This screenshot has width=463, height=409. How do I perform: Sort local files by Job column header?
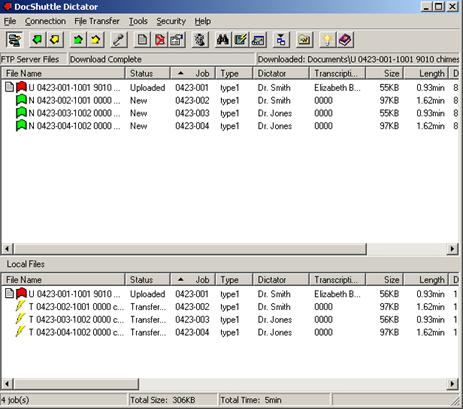(193, 280)
